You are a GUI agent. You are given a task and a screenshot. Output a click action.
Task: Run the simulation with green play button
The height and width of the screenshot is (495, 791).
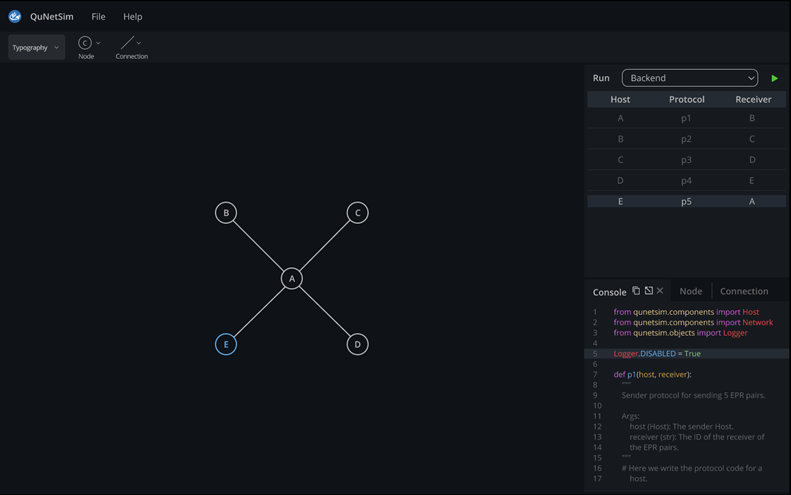tap(774, 78)
